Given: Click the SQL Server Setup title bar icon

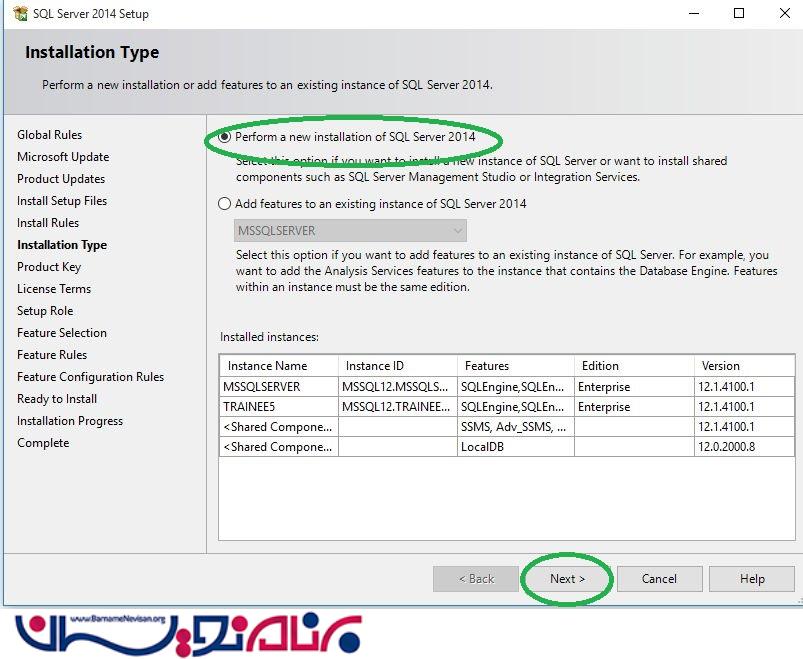Looking at the screenshot, I should 20,13.
